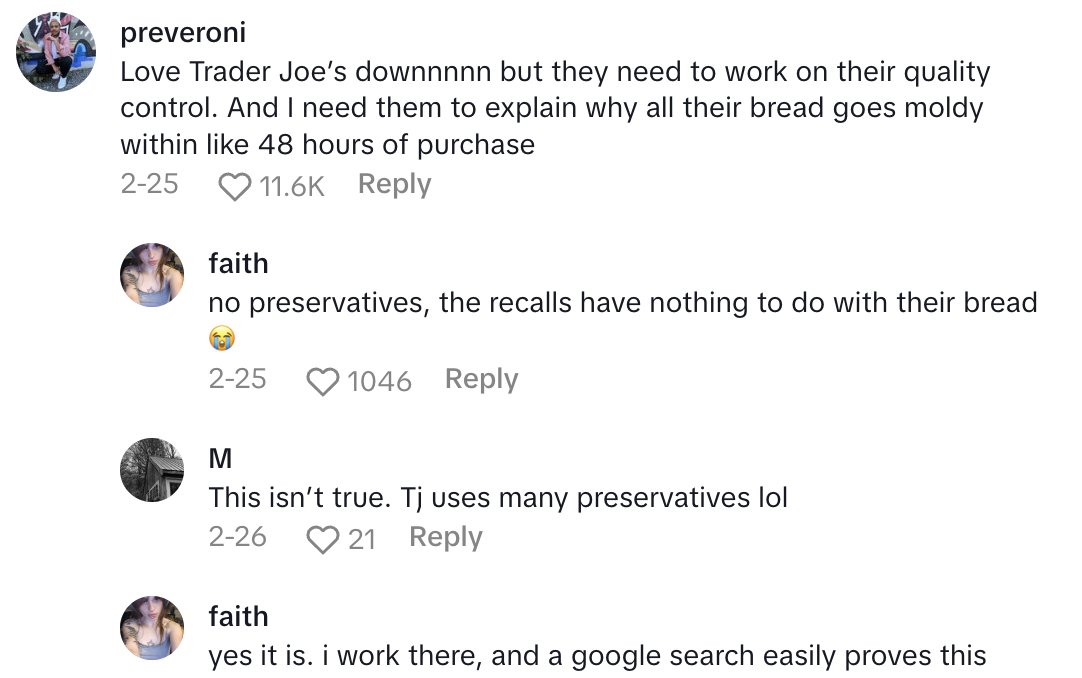Open the faith username above 'no preservatives'

click(x=238, y=263)
